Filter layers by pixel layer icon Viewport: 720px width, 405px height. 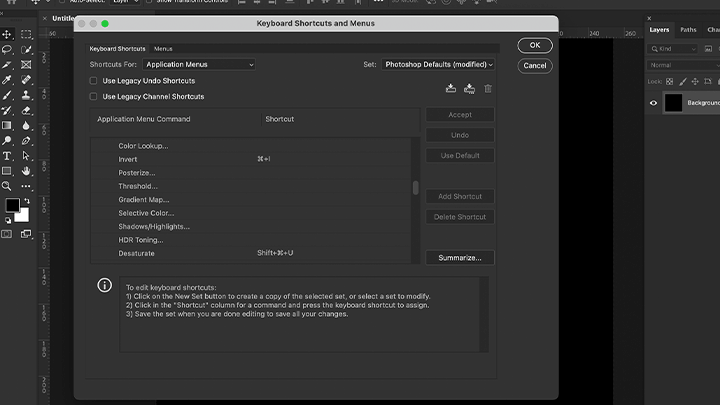tap(709, 49)
